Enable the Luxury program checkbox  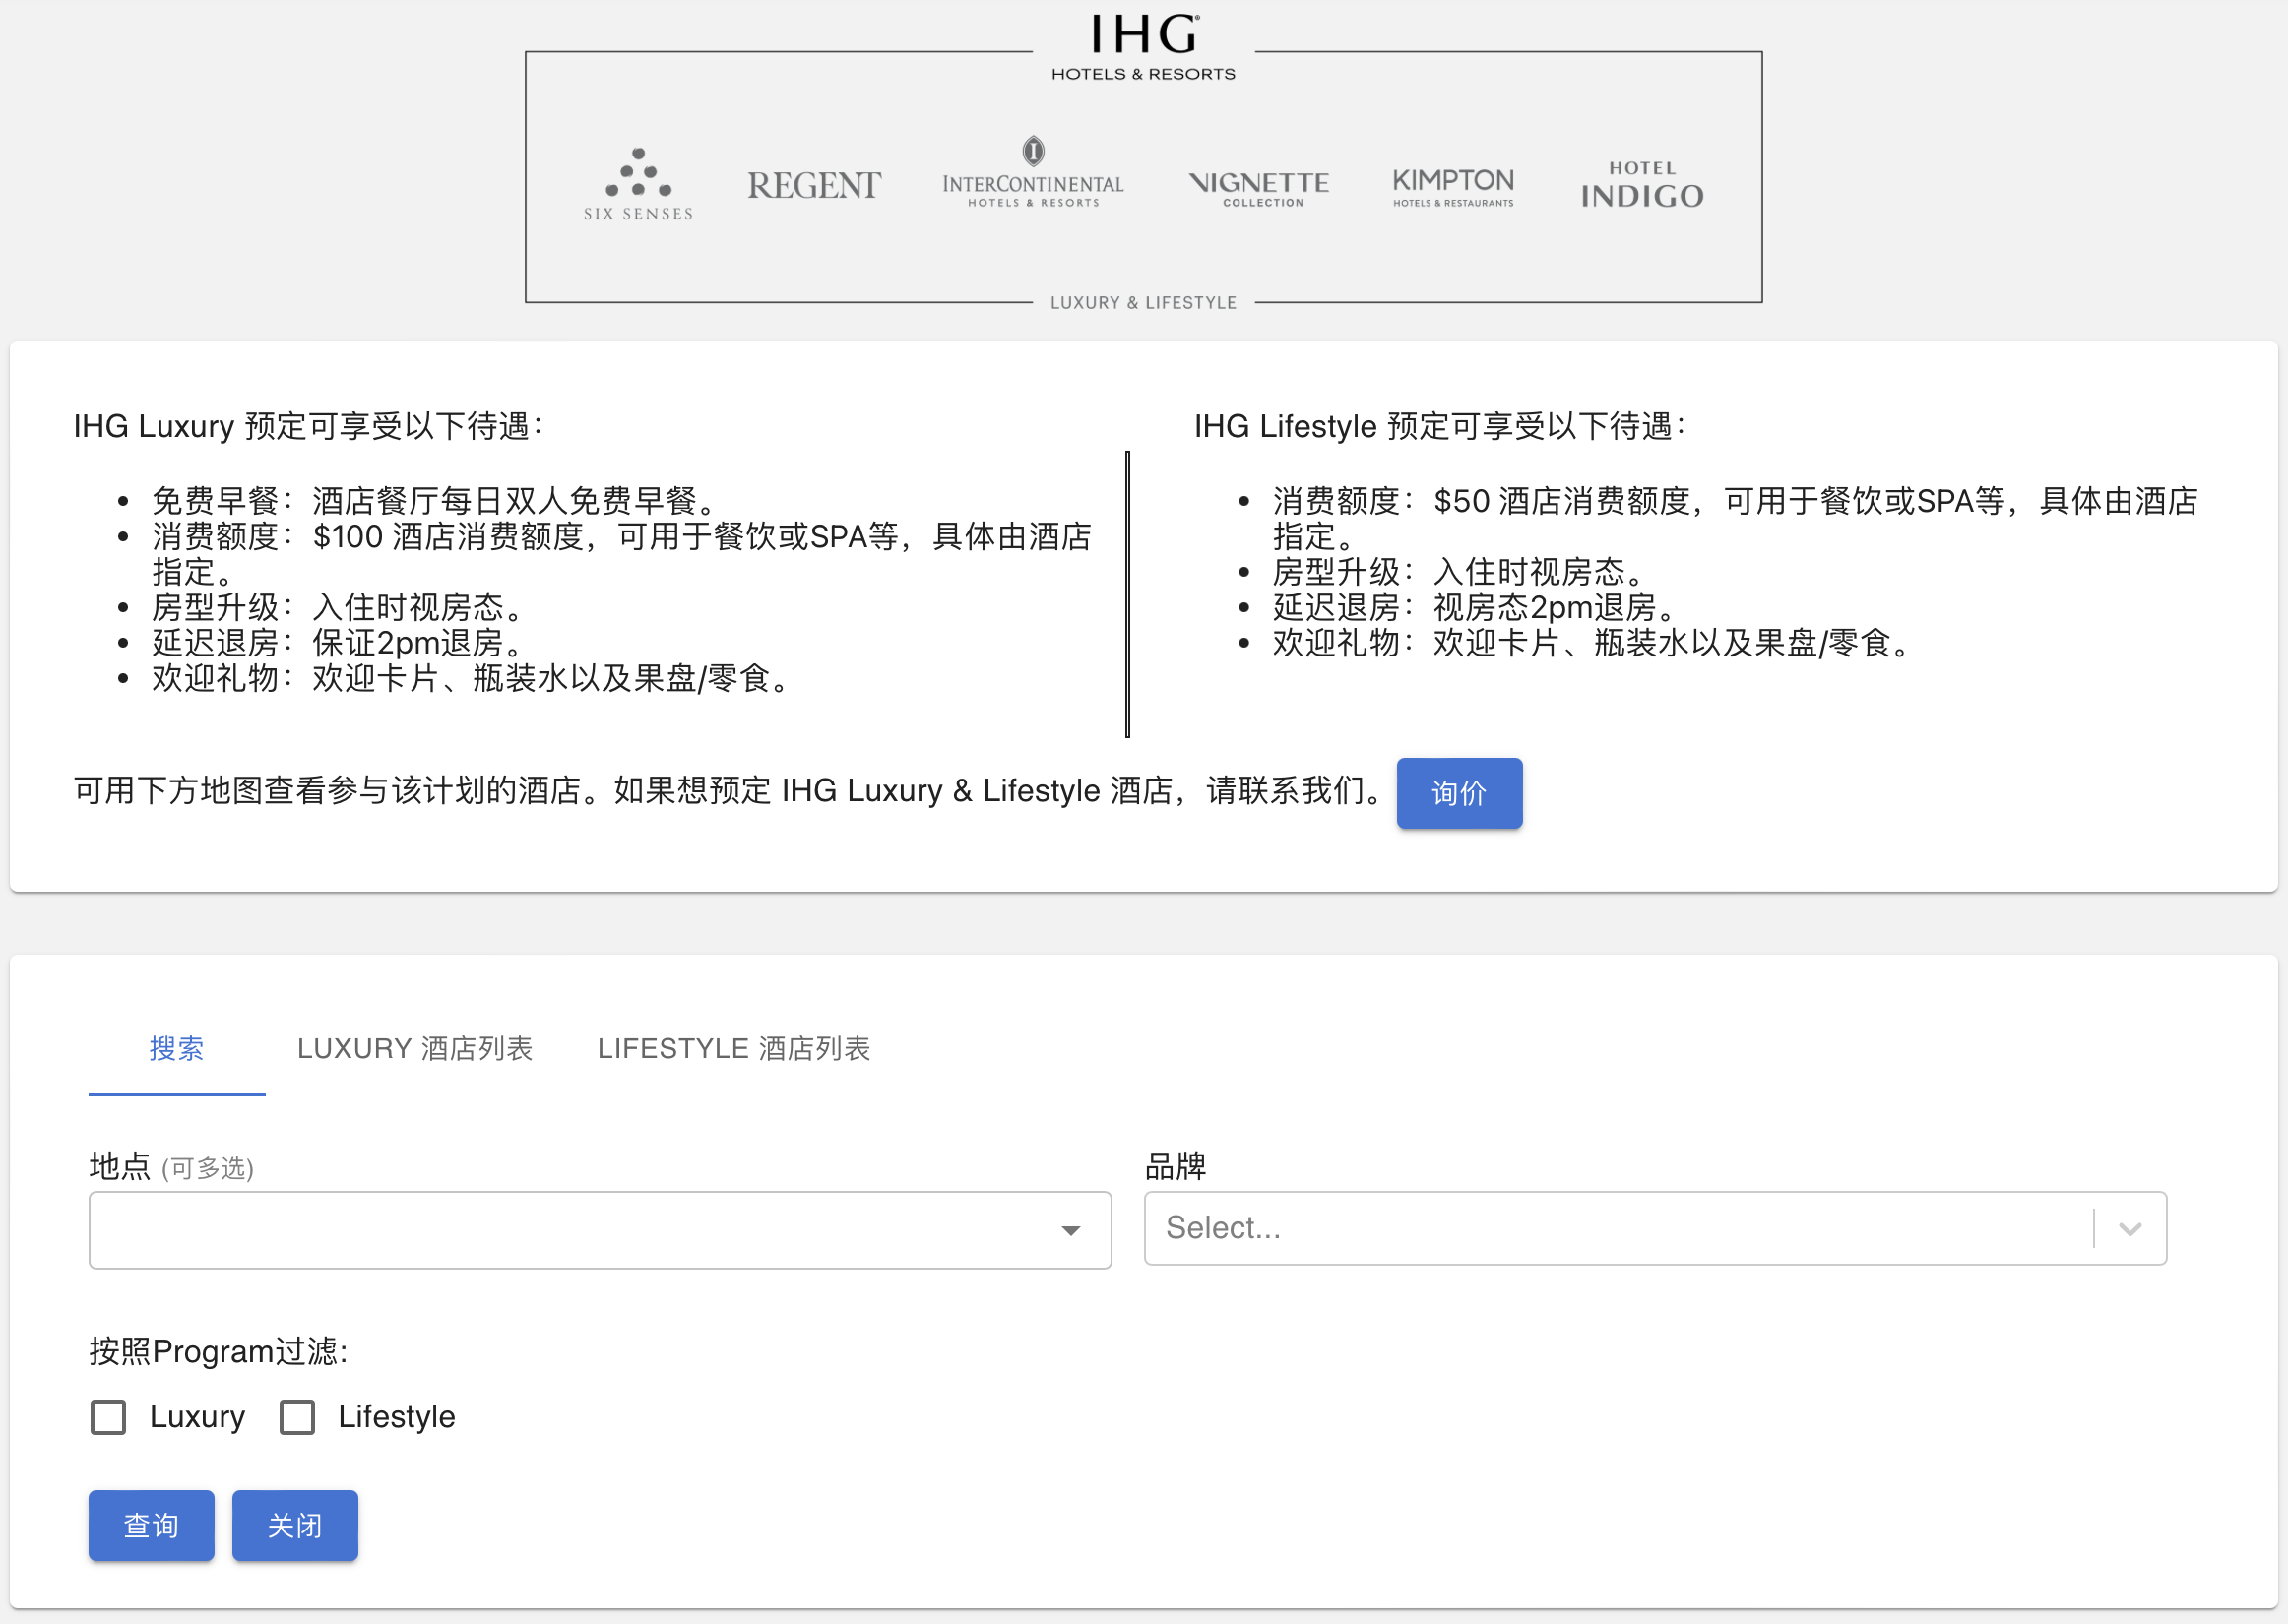click(x=108, y=1417)
